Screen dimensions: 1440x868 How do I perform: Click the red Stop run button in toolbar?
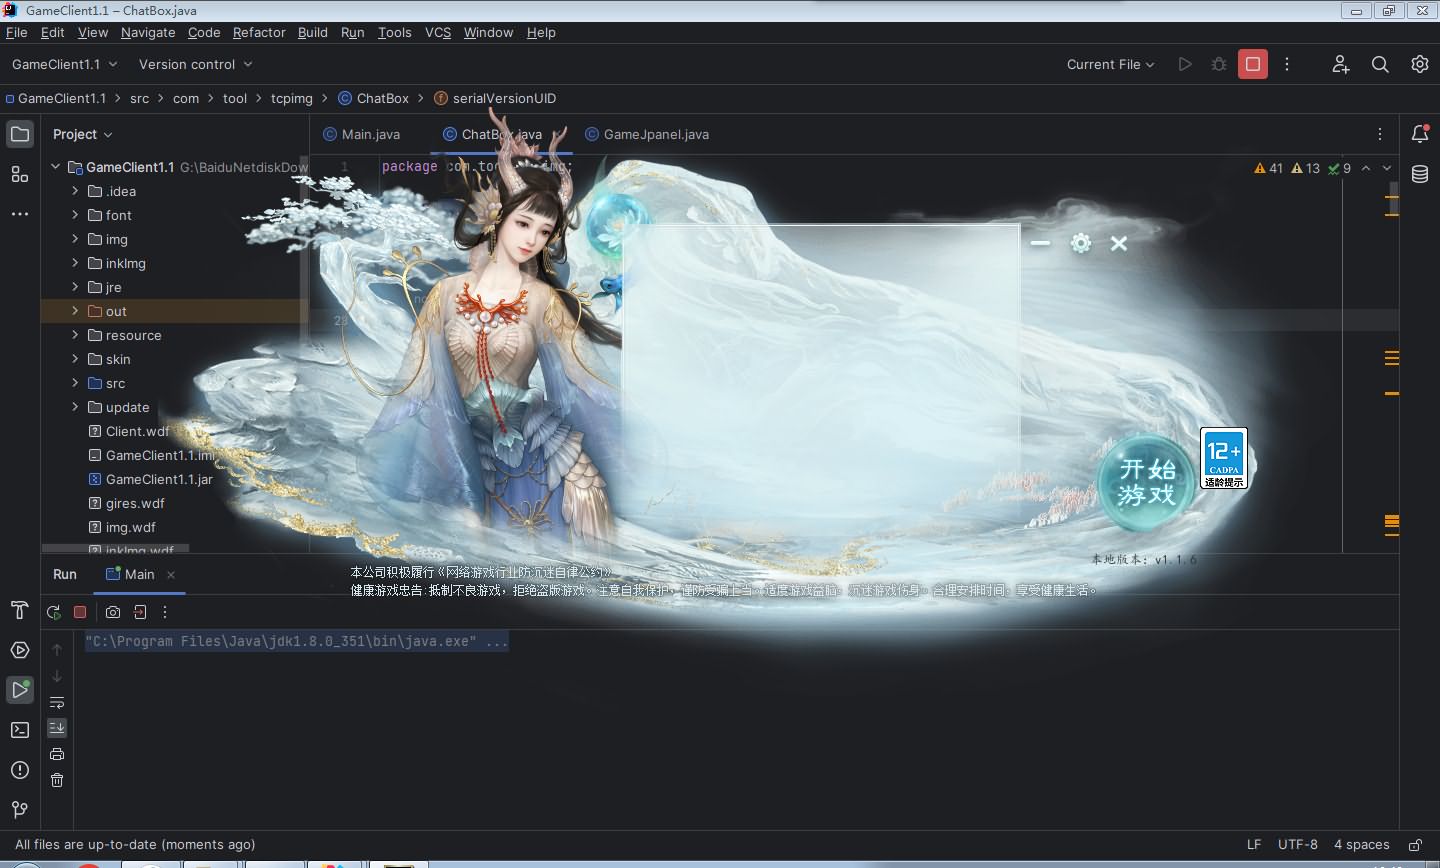click(x=1252, y=64)
